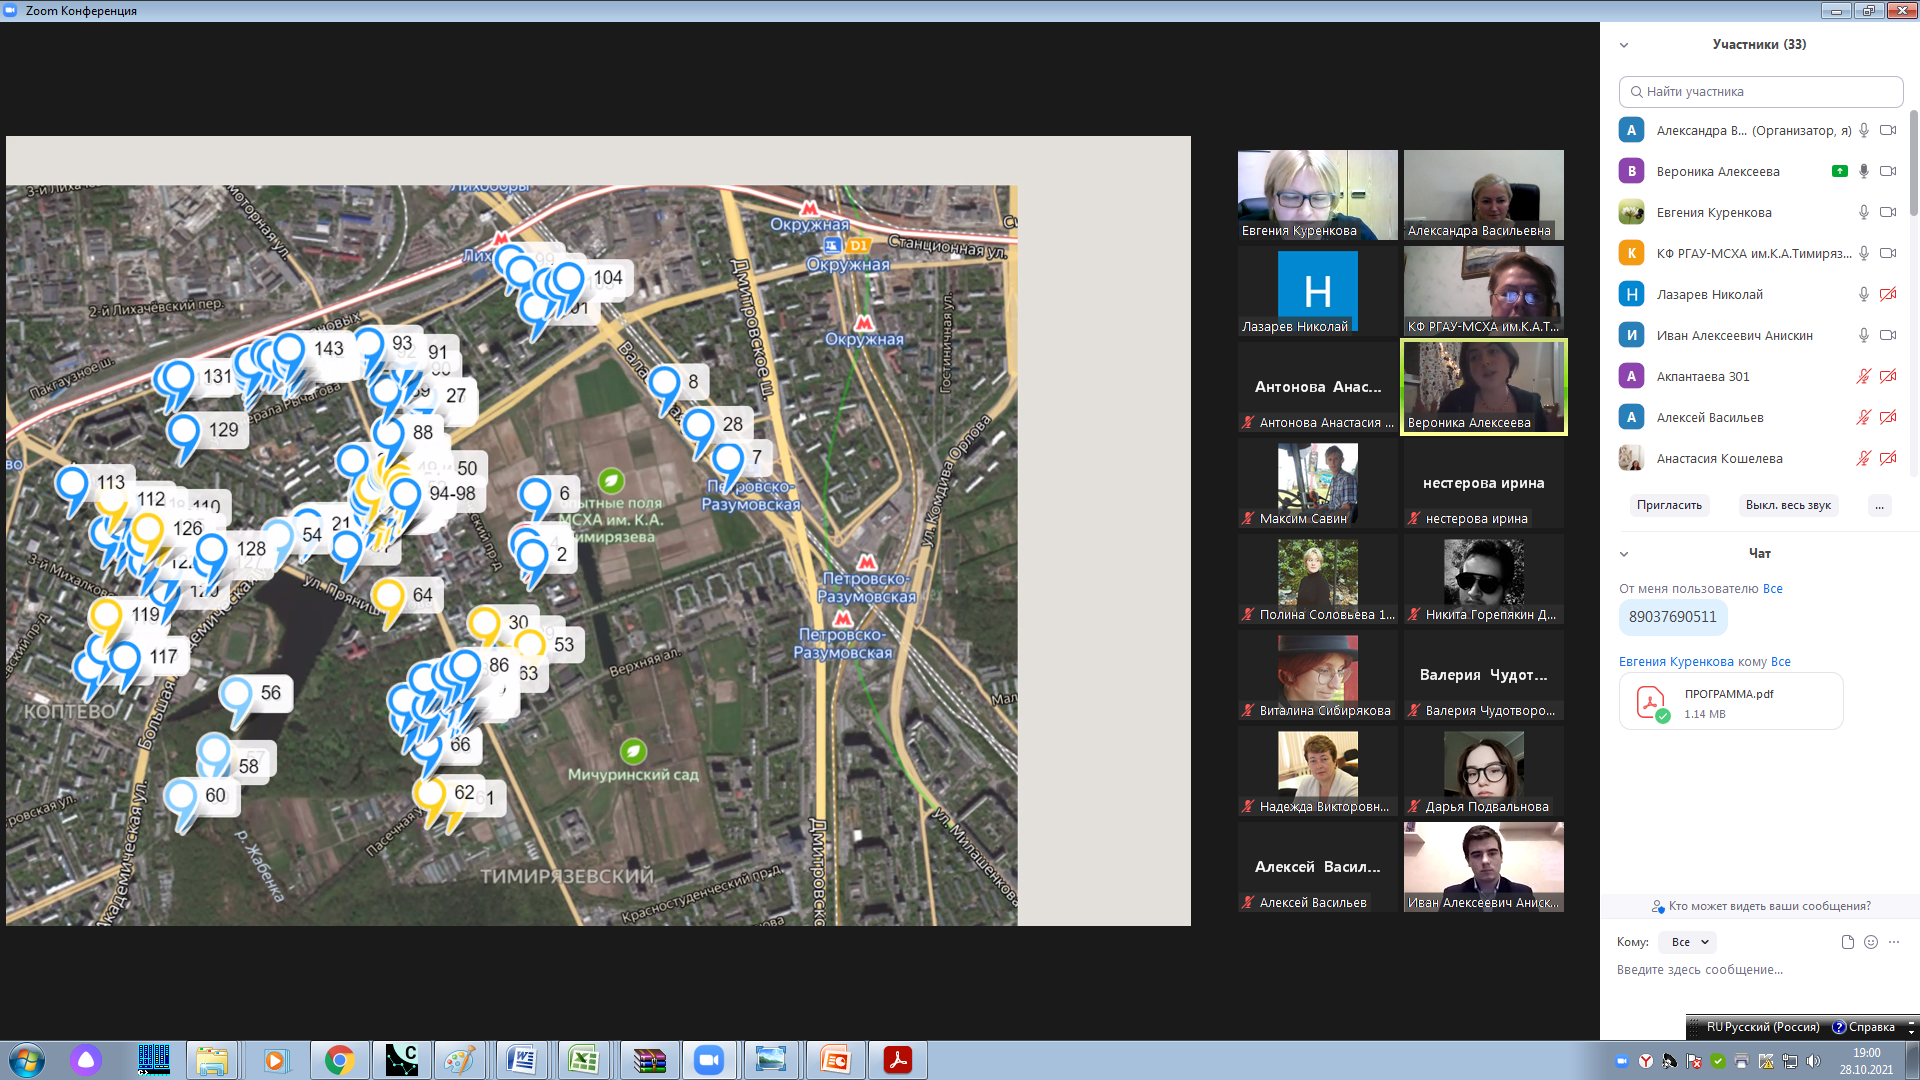This screenshot has height=1080, width=1920.
Task: Toggle microphone for КФ РГАУ-МСХА participant row
Action: (x=1864, y=253)
